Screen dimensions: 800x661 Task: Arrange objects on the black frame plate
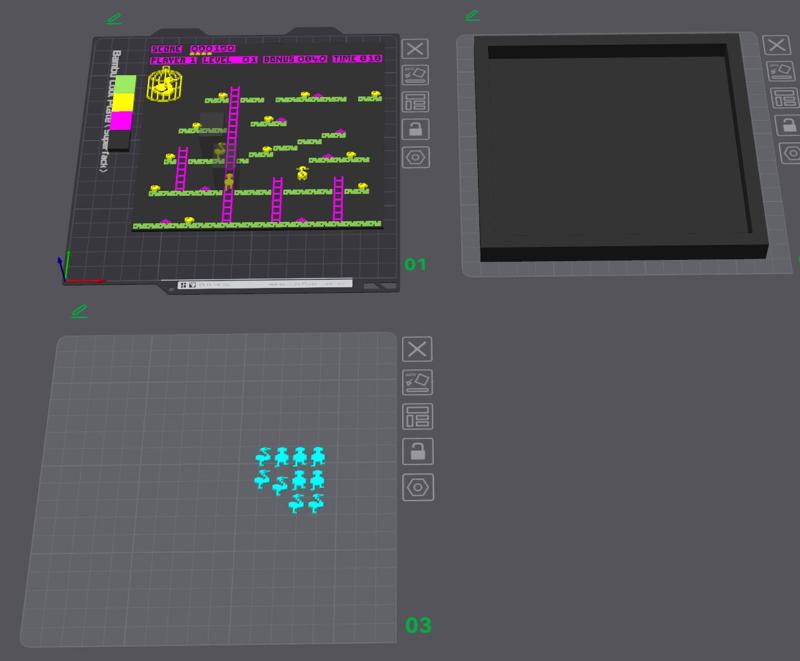784,98
